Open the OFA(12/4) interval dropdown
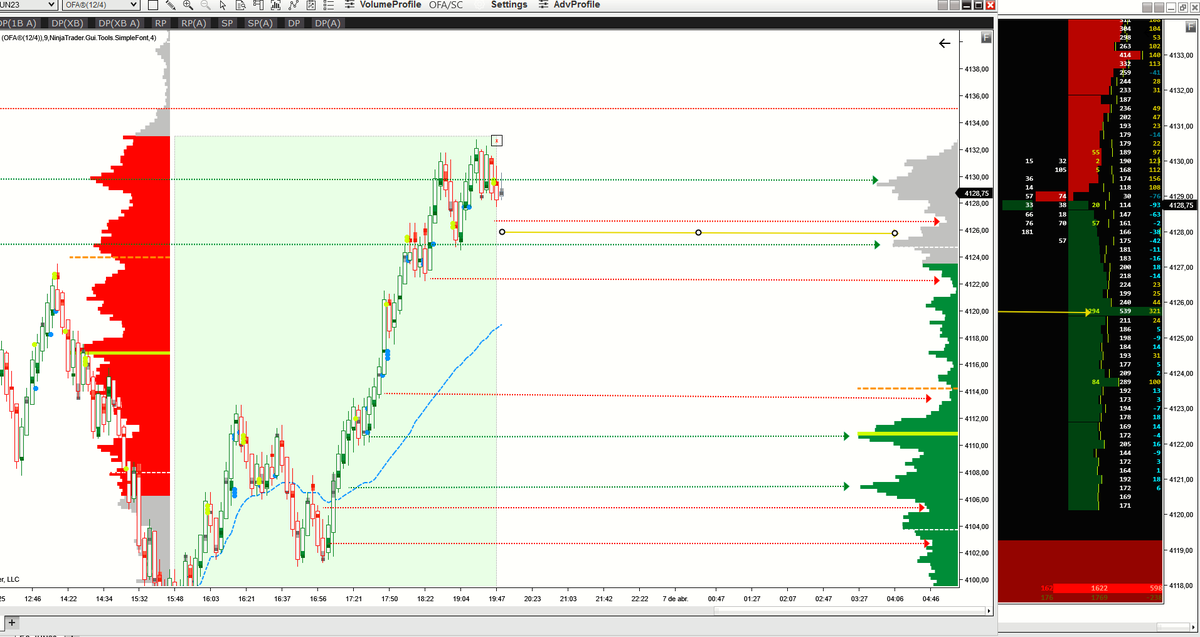 [100, 5]
